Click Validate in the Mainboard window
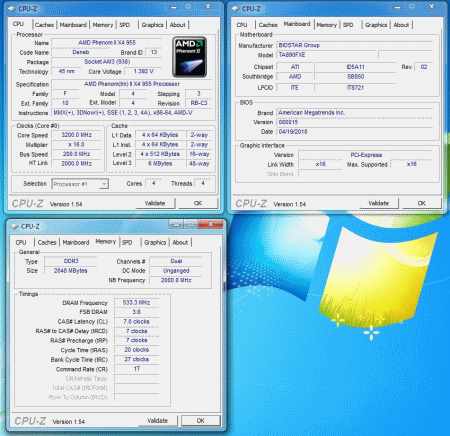Image resolution: width=450 pixels, height=436 pixels. (379, 203)
